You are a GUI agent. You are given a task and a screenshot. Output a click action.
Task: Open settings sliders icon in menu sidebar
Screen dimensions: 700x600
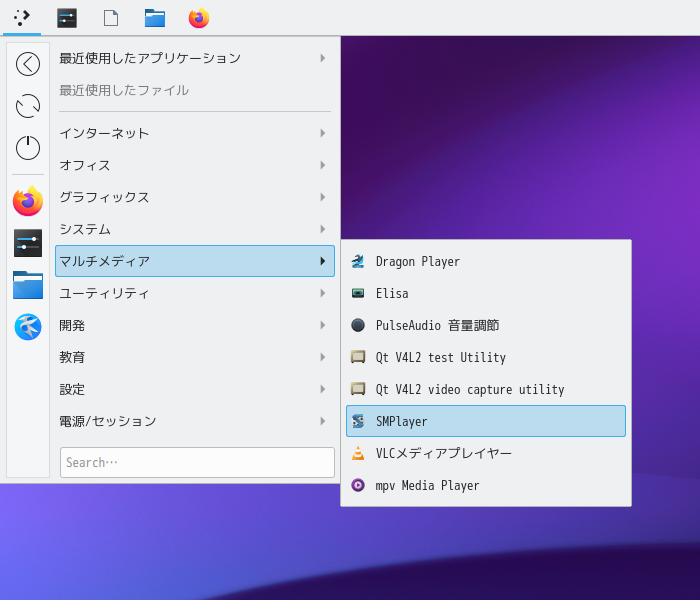tap(28, 243)
